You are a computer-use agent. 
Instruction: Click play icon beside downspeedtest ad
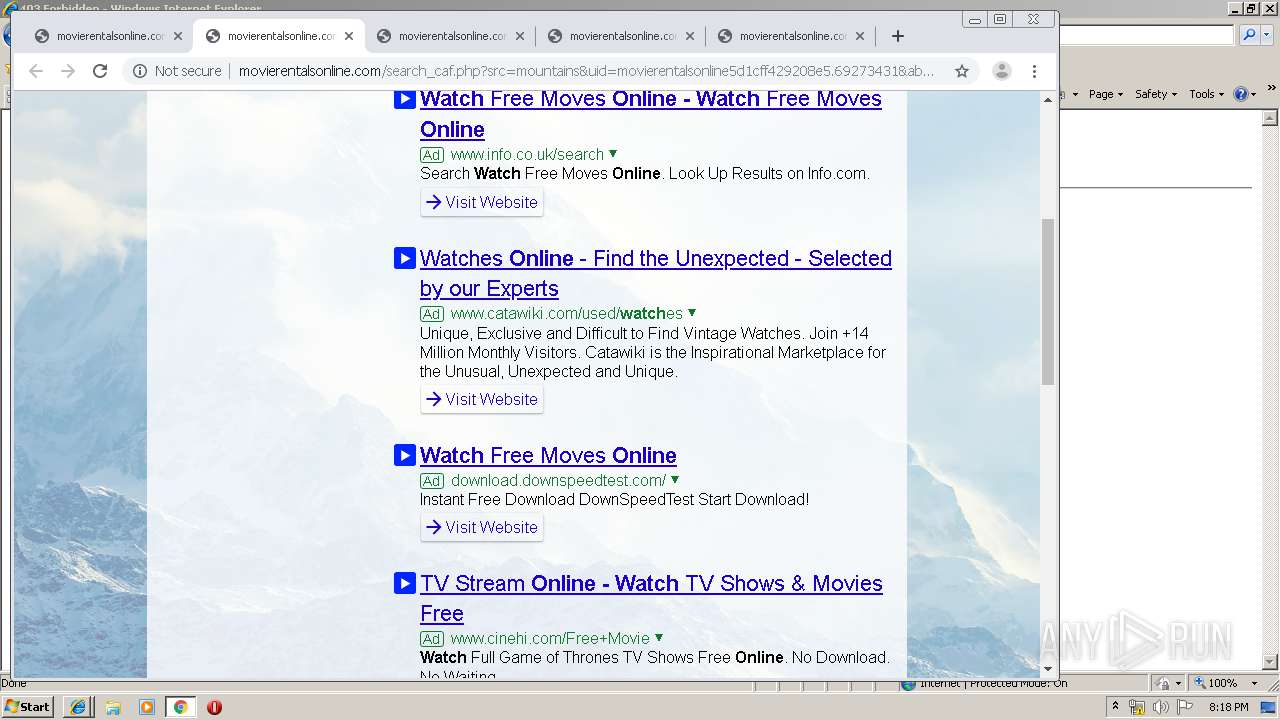tap(405, 455)
